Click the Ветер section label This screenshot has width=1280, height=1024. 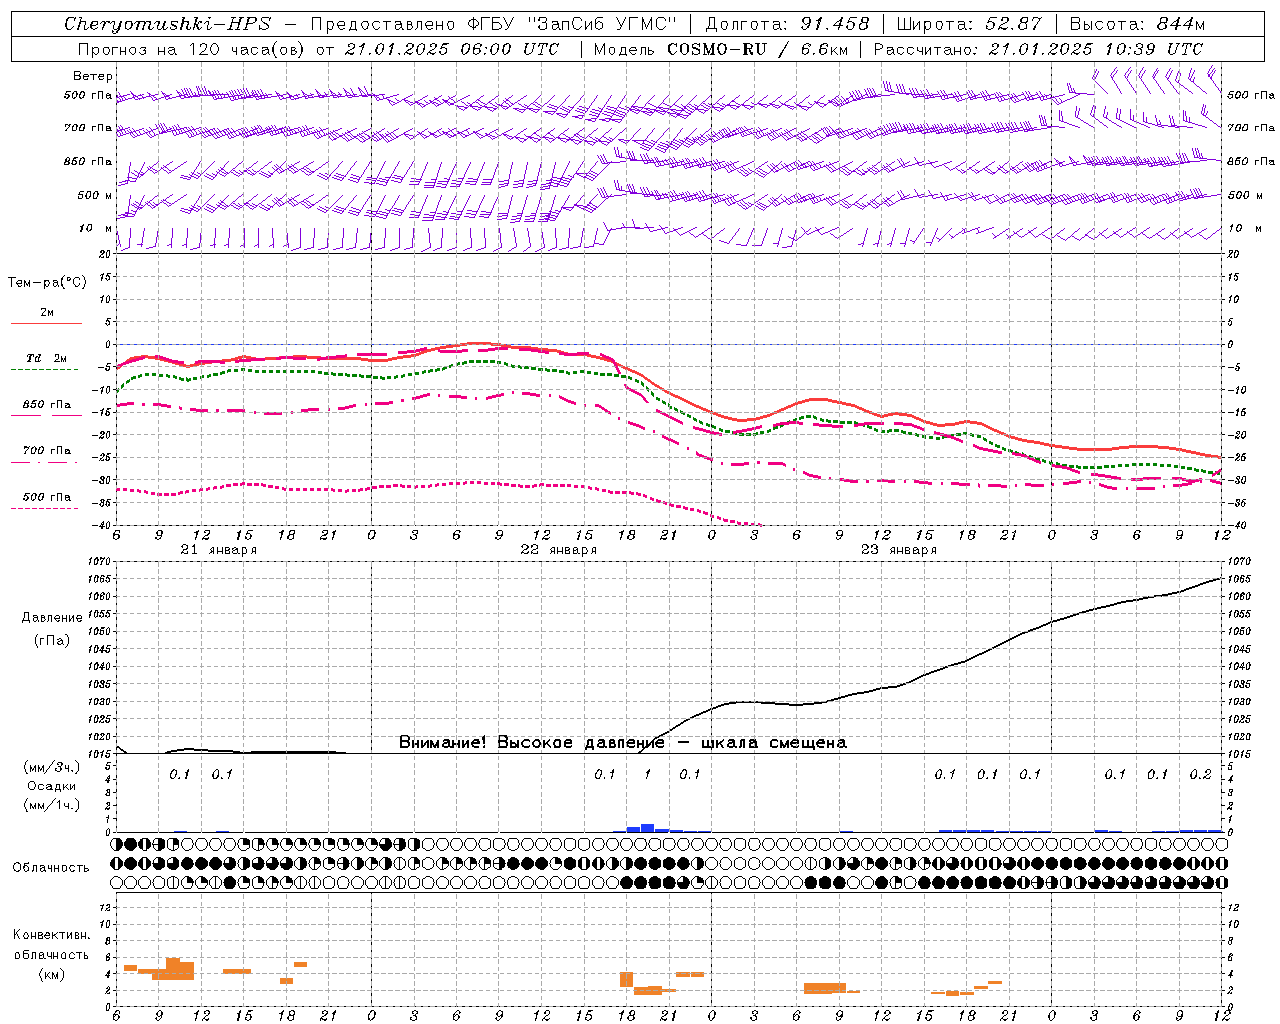[92, 76]
